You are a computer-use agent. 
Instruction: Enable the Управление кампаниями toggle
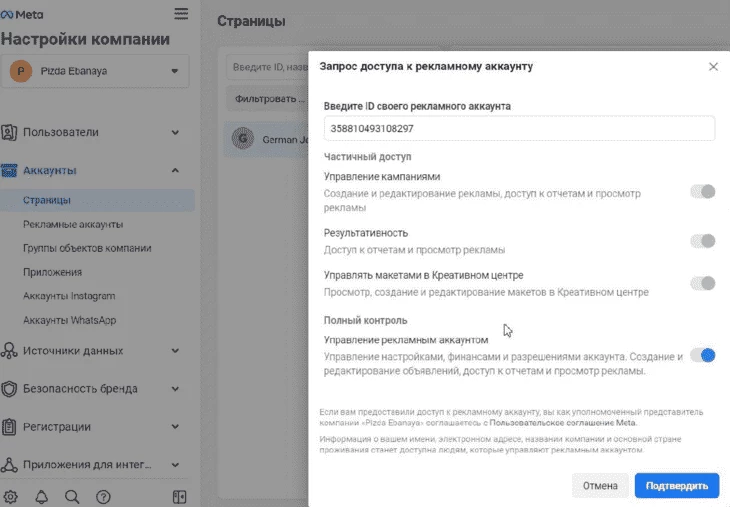703,191
